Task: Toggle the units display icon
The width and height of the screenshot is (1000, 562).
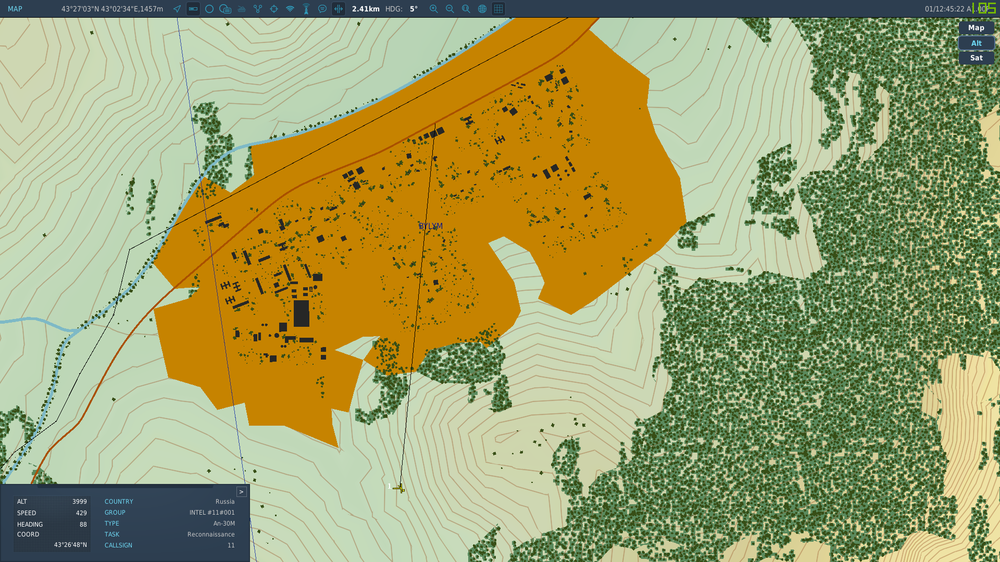Action: click(193, 8)
